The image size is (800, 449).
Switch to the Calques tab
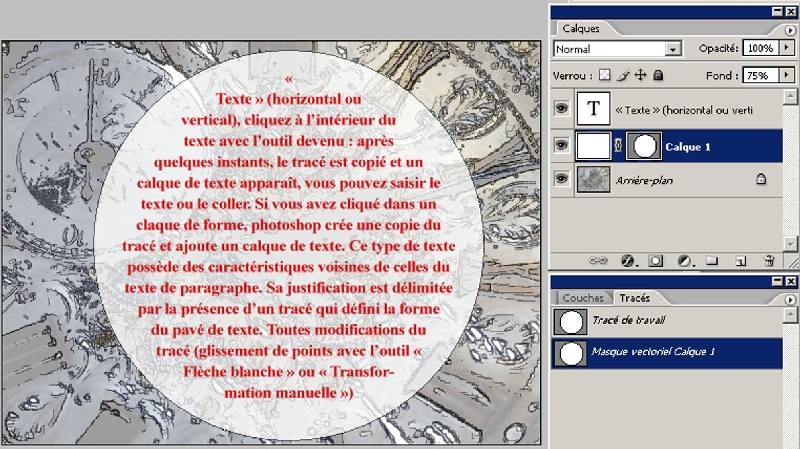[x=581, y=29]
